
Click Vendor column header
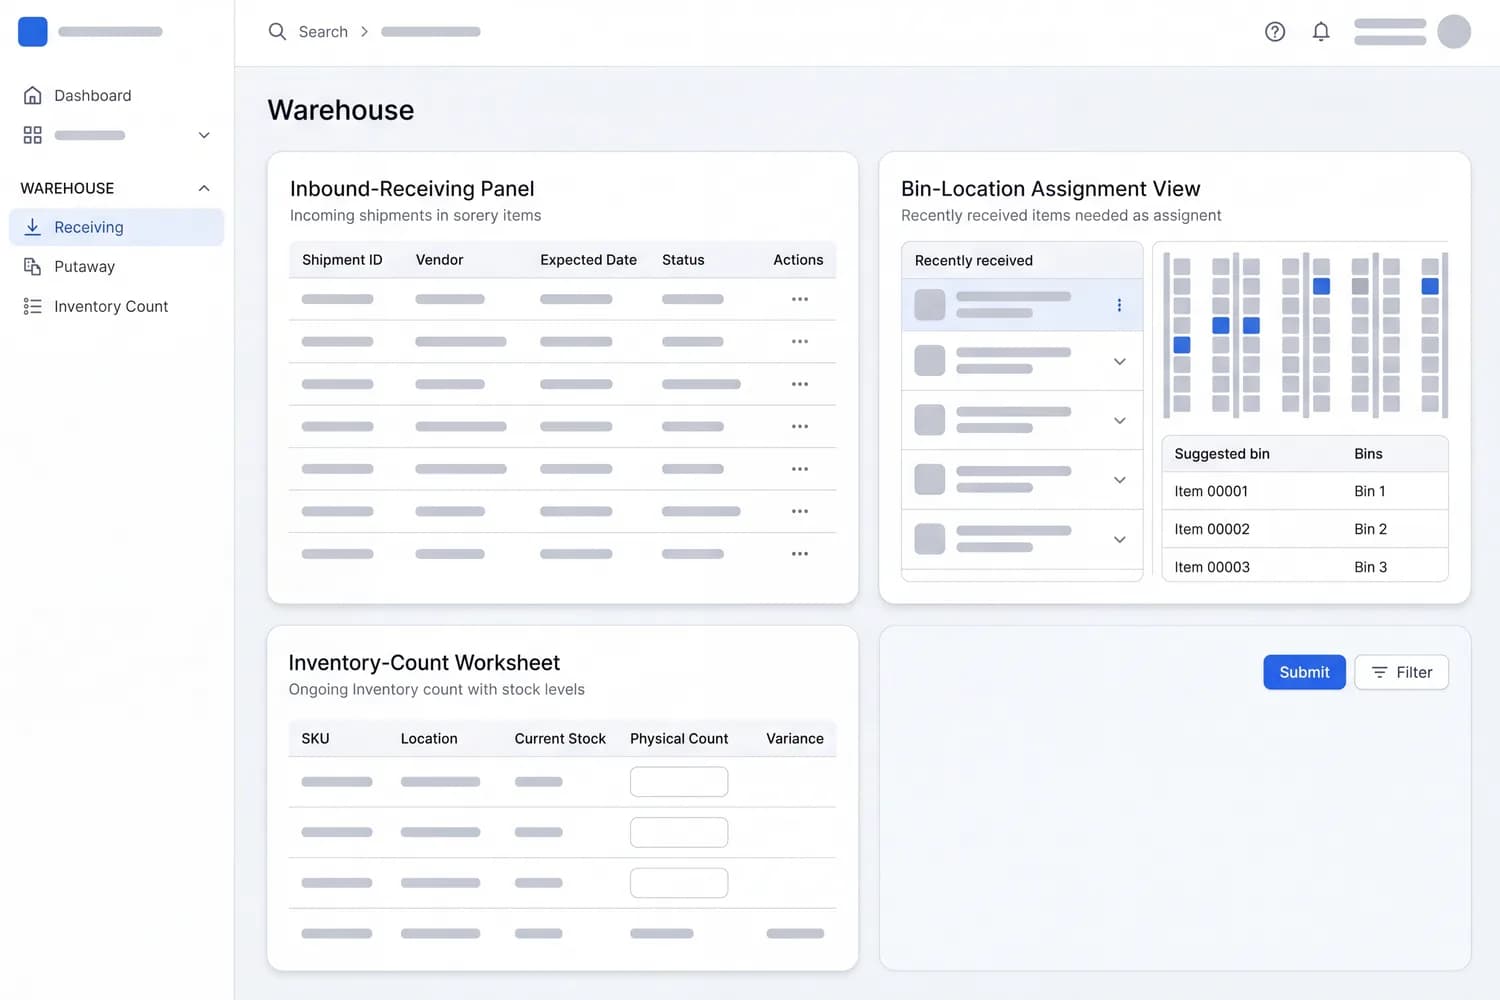pyautogui.click(x=439, y=260)
